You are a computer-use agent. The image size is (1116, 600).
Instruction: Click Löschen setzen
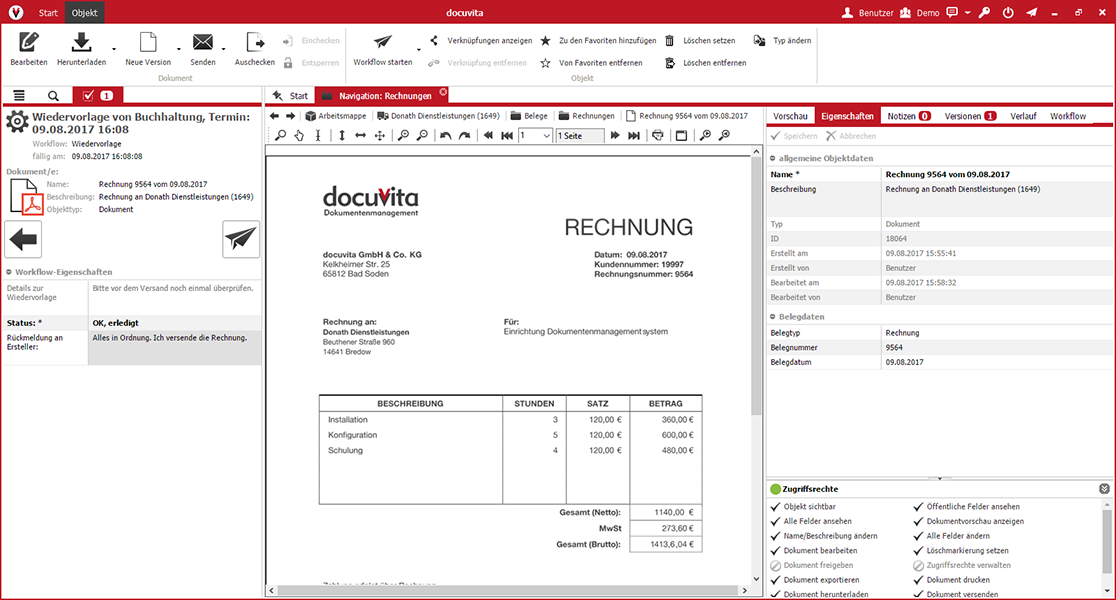point(700,41)
